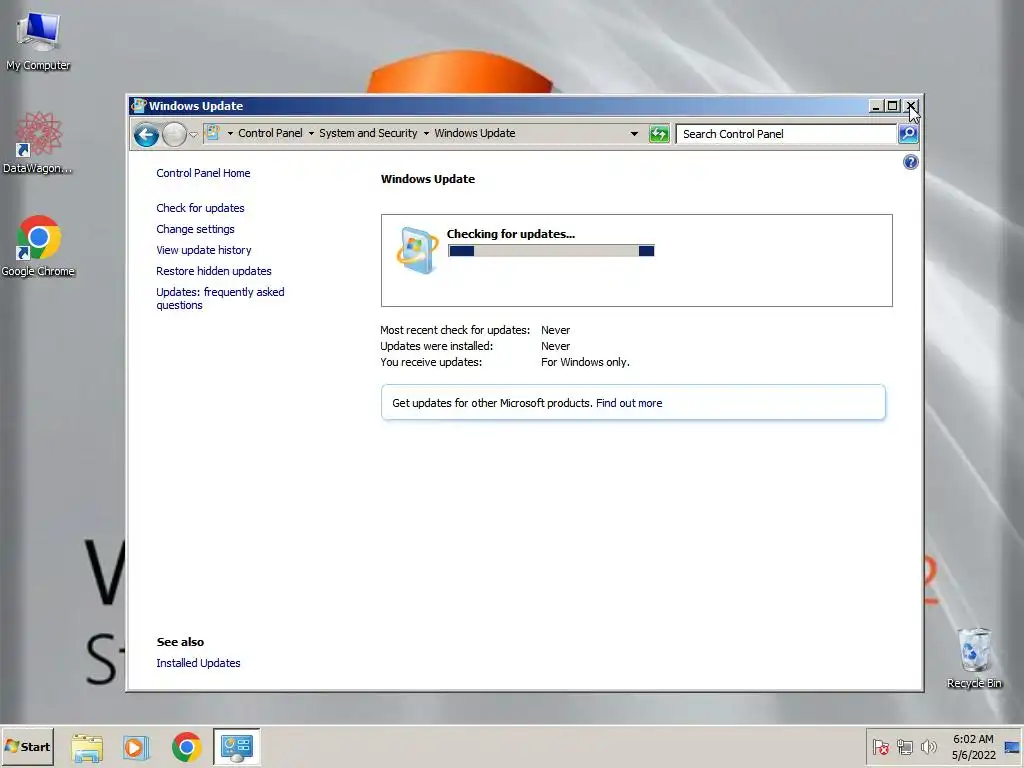
Task: Click the search magnifier icon
Action: click(908, 134)
